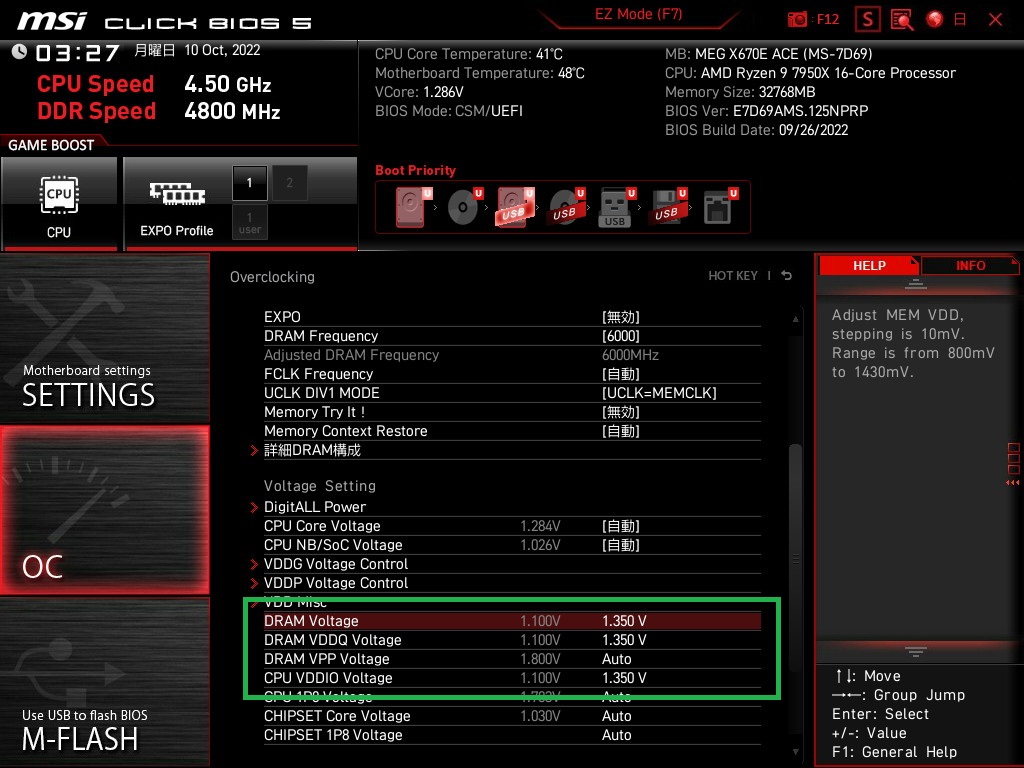The height and width of the screenshot is (768, 1024).
Task: Select the first hard disk boot device icon
Action: click(413, 207)
